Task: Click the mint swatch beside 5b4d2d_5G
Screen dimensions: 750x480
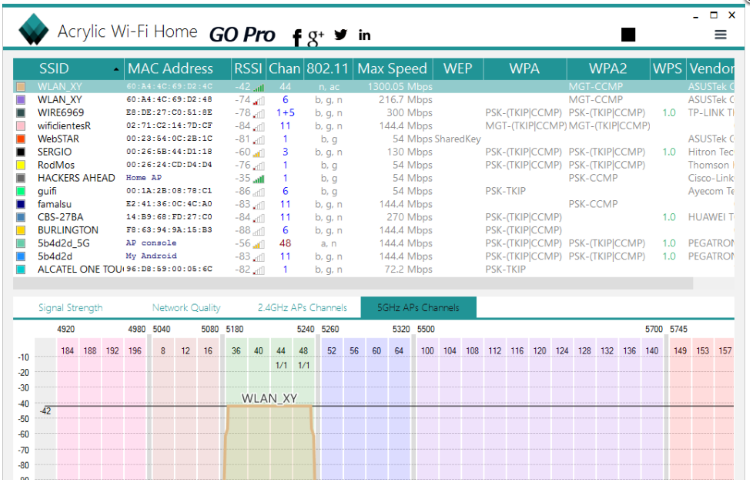Action: pyautogui.click(x=21, y=243)
